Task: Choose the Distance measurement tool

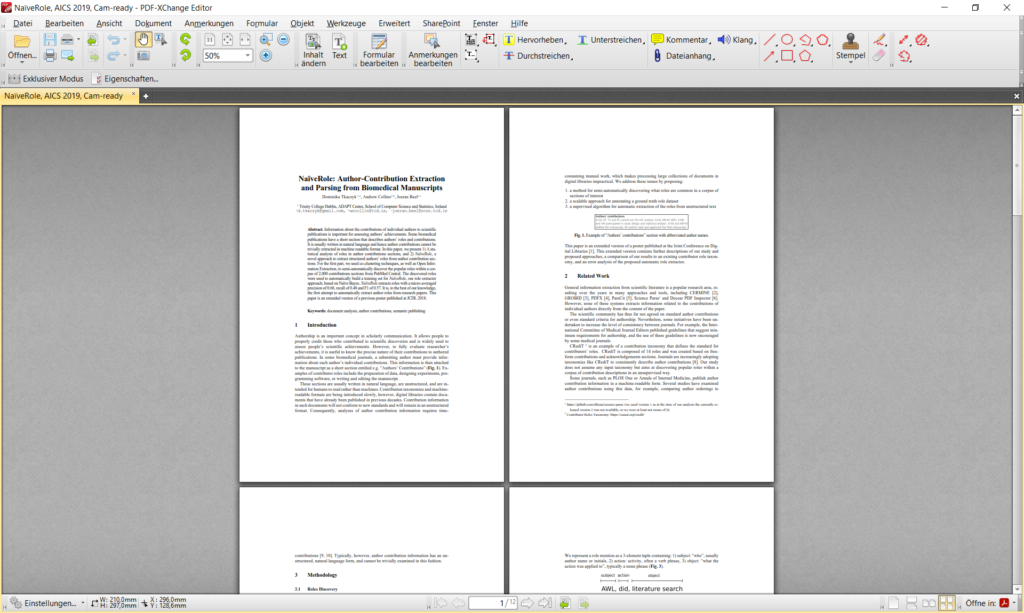Action: coord(904,40)
